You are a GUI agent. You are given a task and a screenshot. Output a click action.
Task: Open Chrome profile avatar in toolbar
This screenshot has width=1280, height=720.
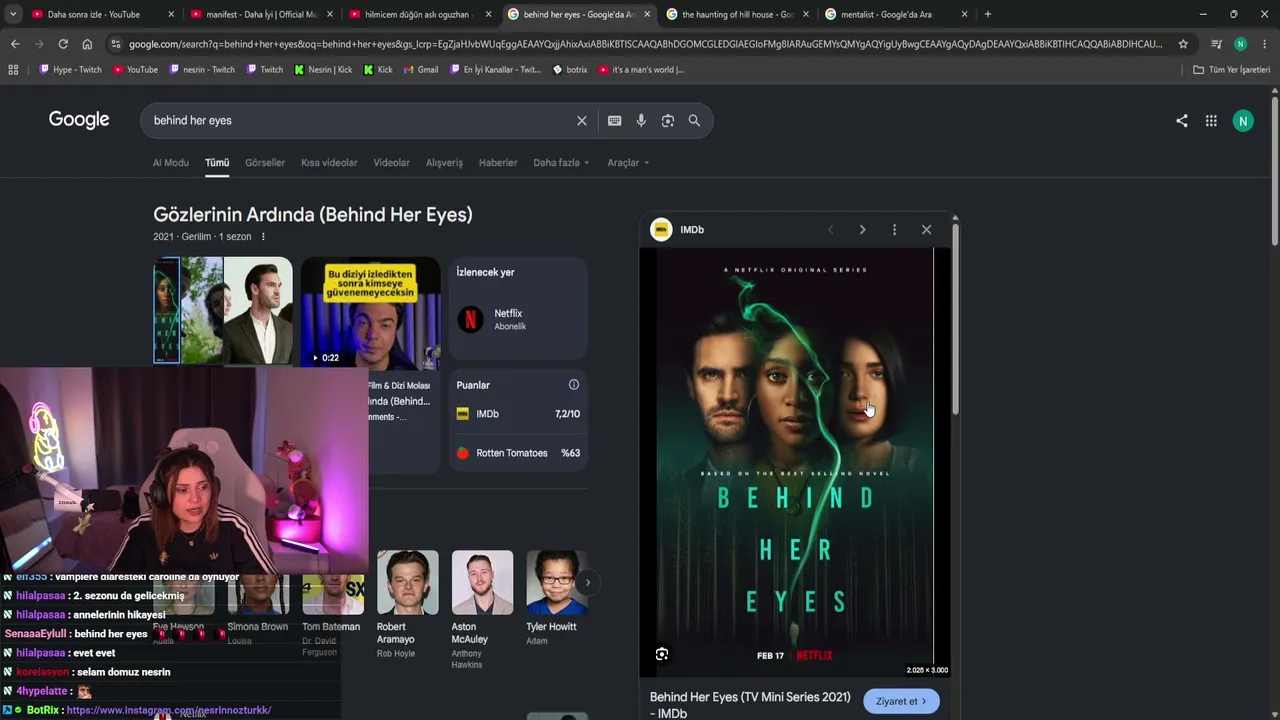(x=1240, y=44)
